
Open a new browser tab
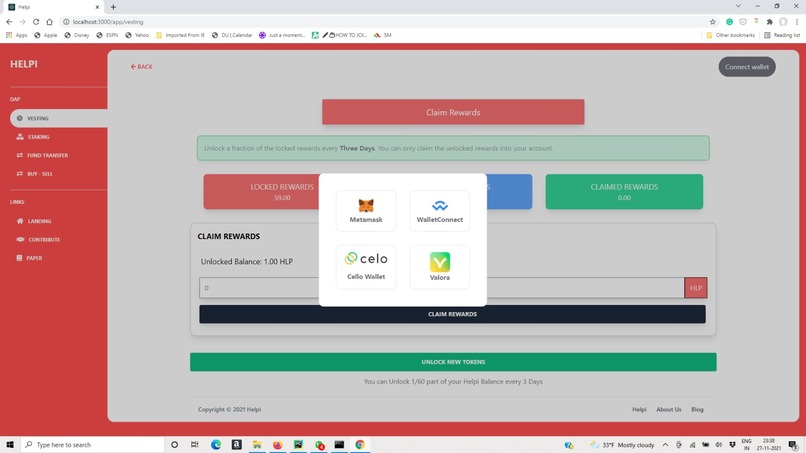tap(113, 7)
